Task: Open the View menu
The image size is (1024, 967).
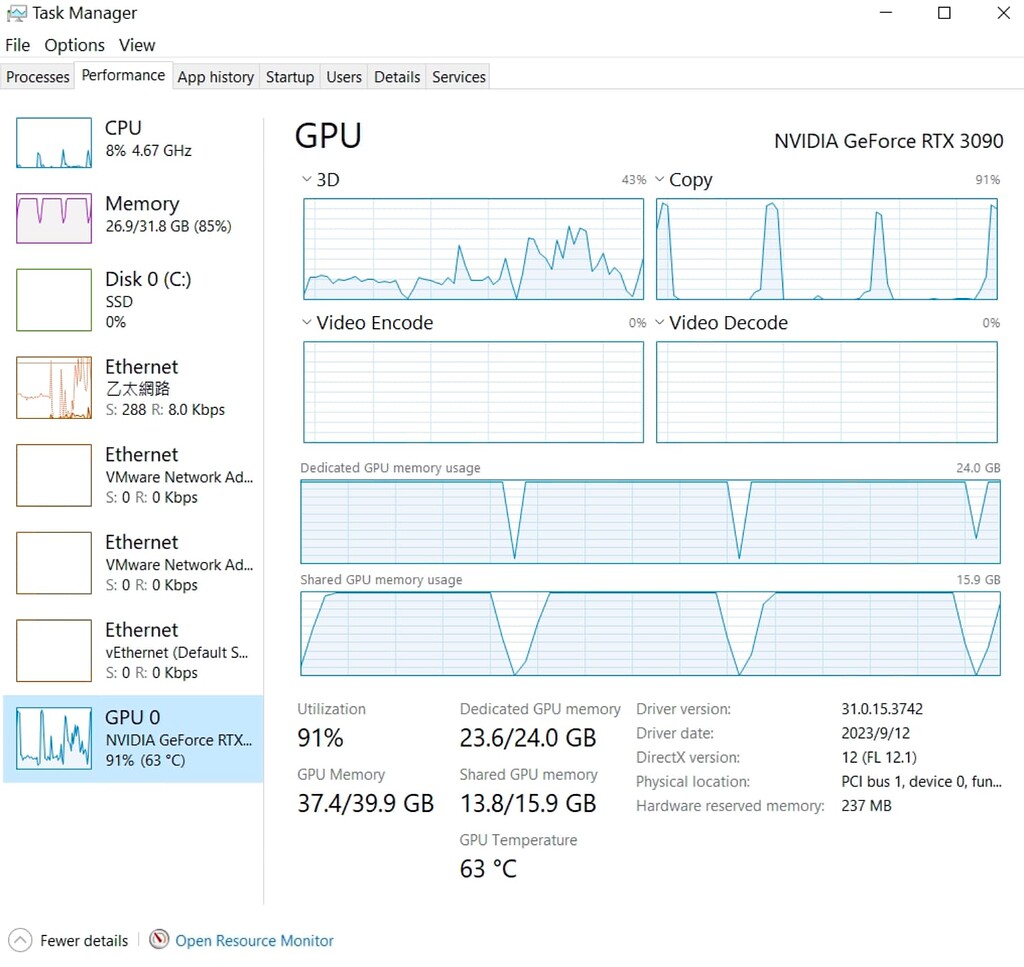Action: (137, 45)
